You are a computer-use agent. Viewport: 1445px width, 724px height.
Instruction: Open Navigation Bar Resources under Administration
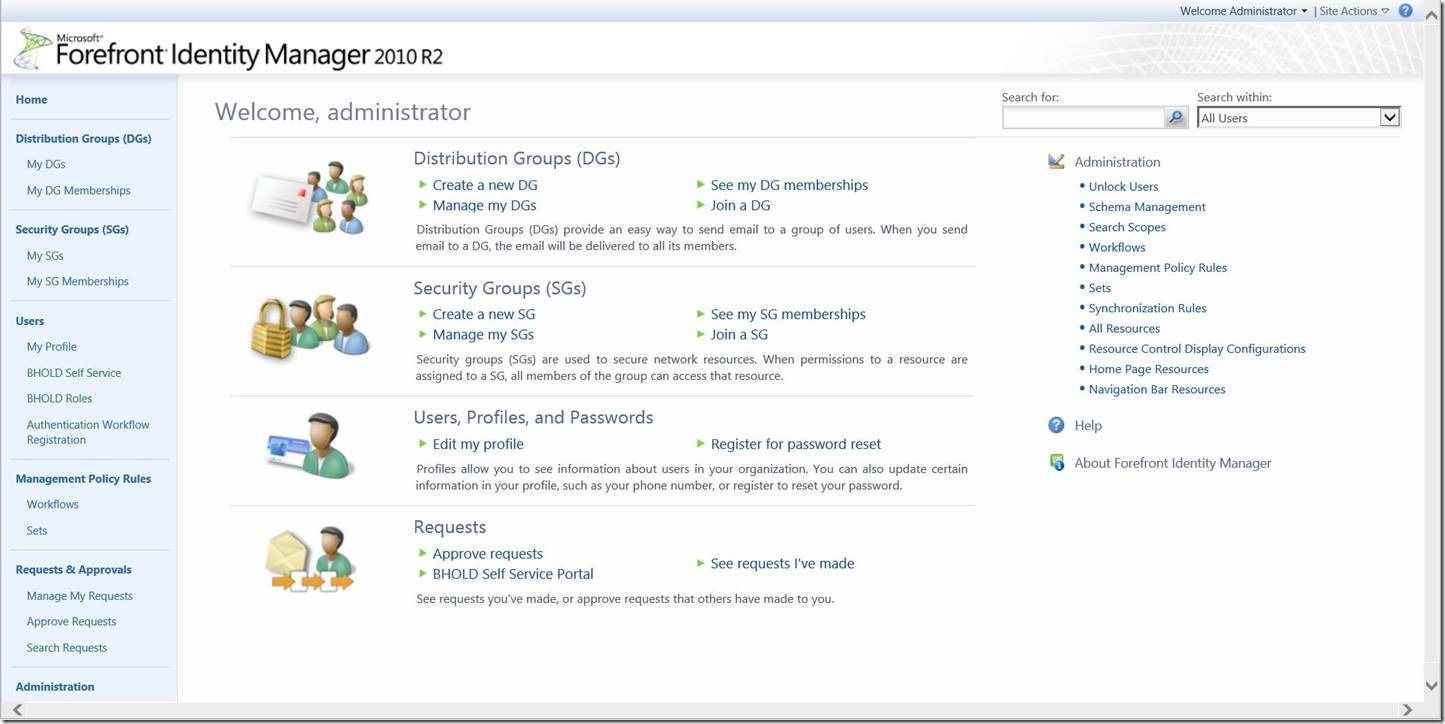coord(1157,389)
